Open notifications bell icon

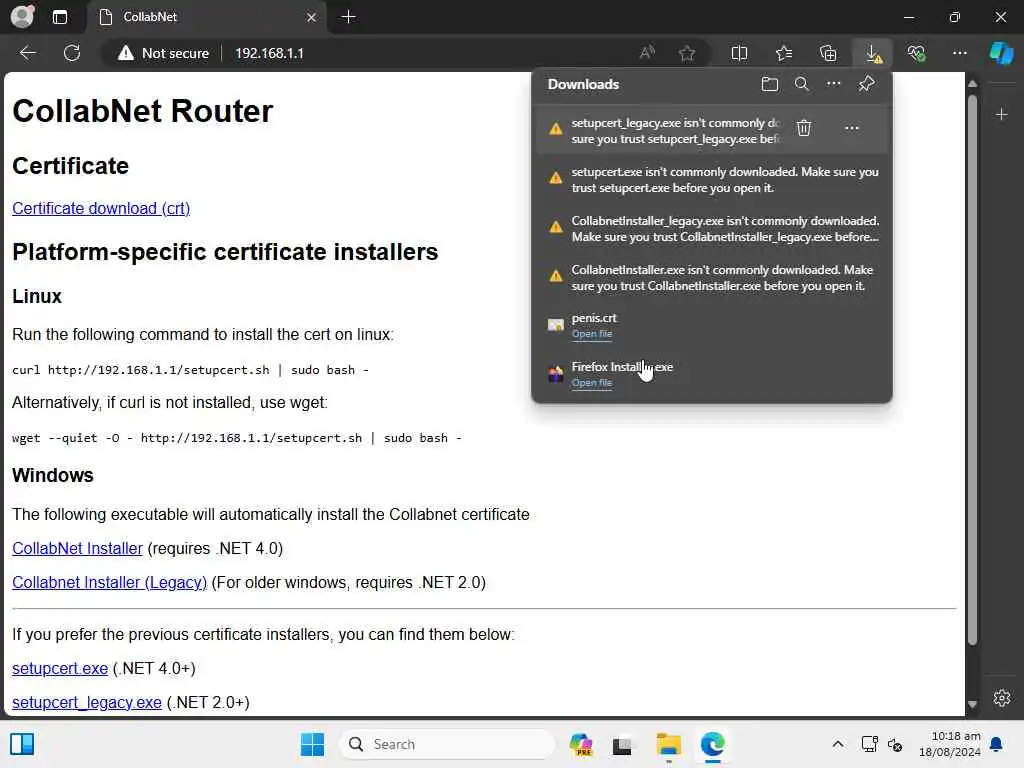tap(996, 744)
